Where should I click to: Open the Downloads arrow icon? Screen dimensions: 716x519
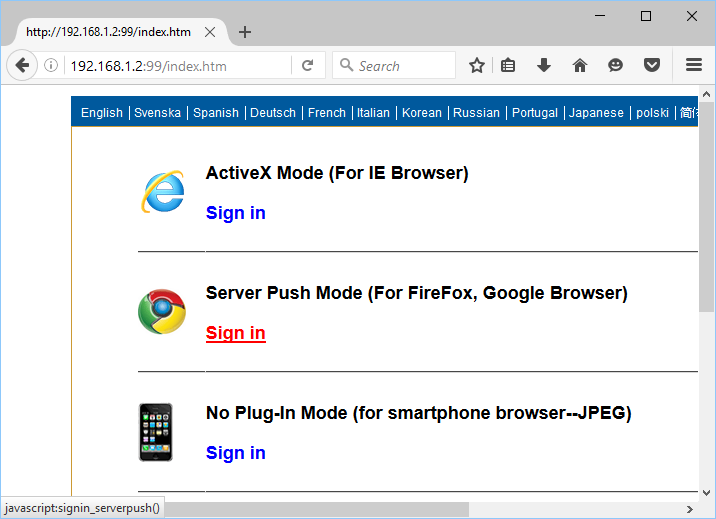point(544,66)
